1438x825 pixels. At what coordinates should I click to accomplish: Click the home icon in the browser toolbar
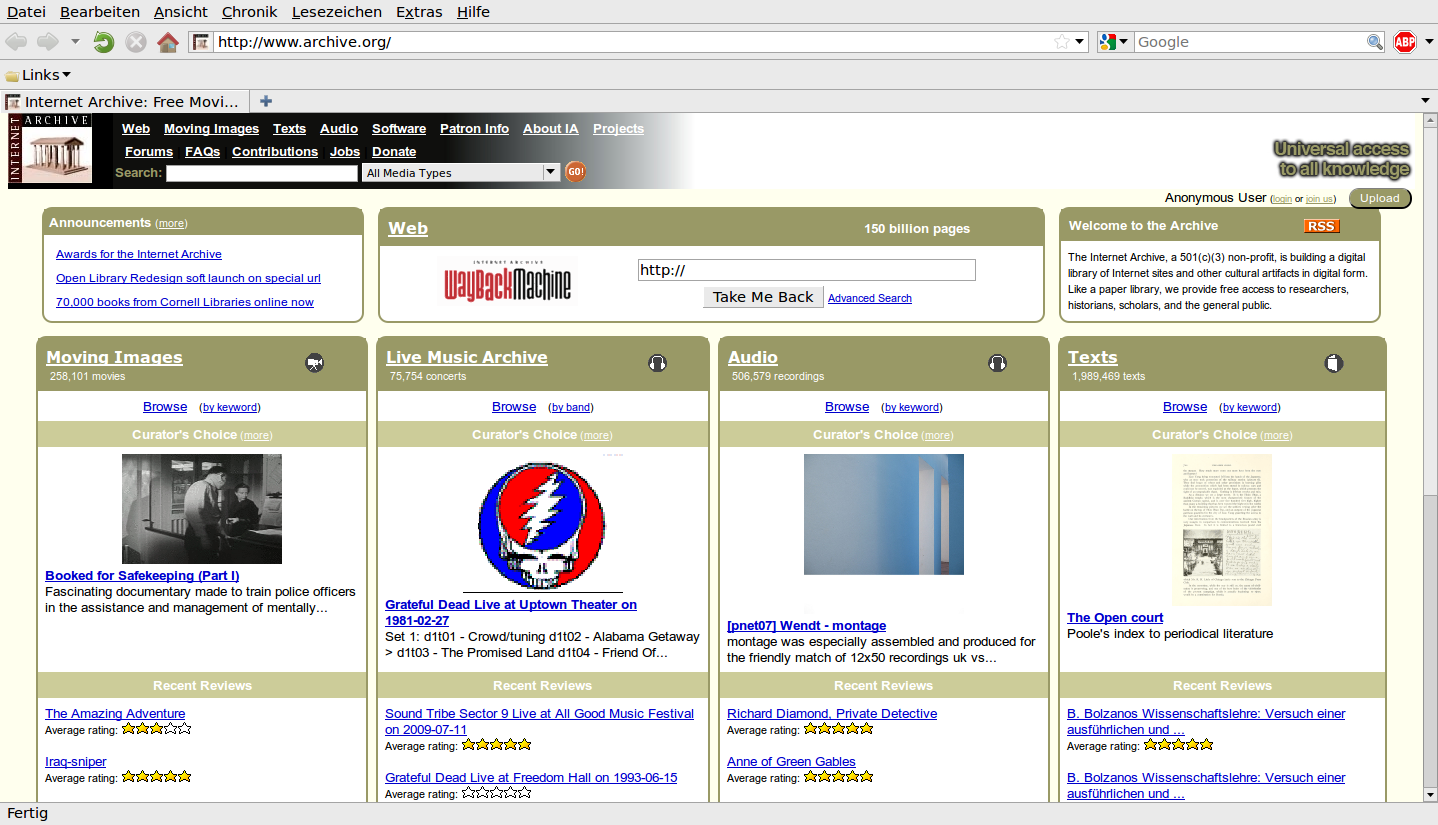click(x=167, y=42)
